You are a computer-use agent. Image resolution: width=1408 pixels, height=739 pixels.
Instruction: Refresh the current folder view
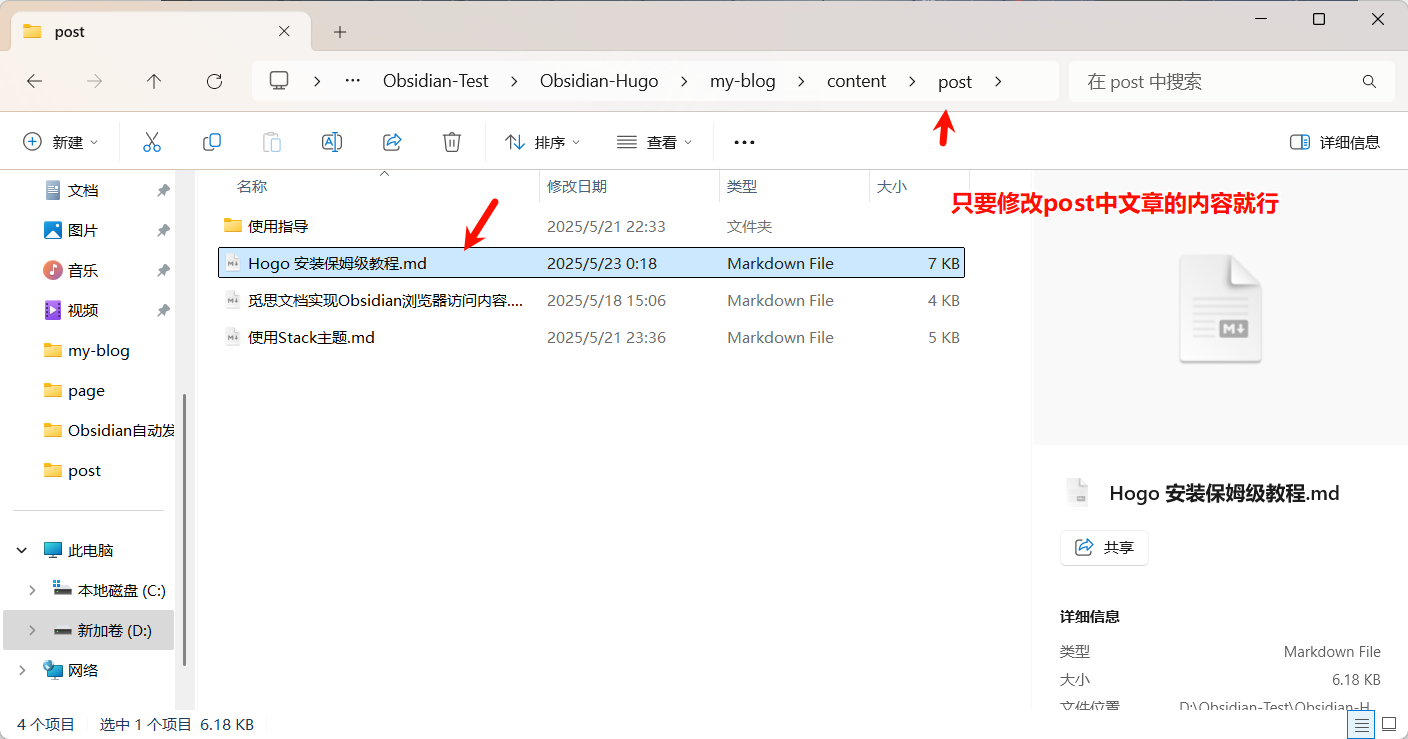click(214, 82)
